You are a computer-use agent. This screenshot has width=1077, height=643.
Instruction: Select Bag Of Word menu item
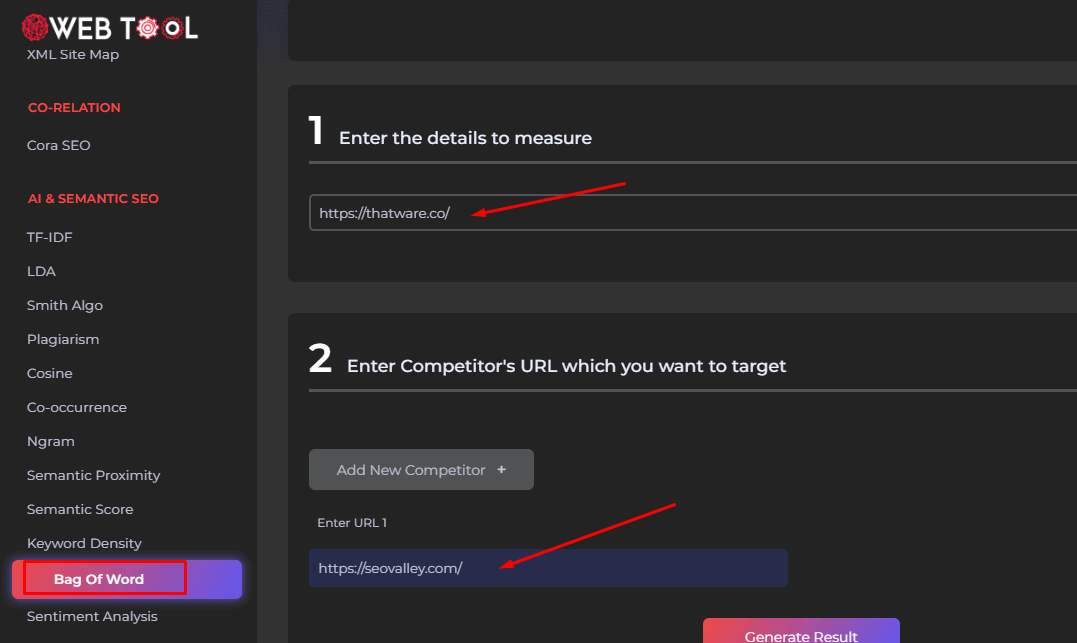tap(127, 579)
